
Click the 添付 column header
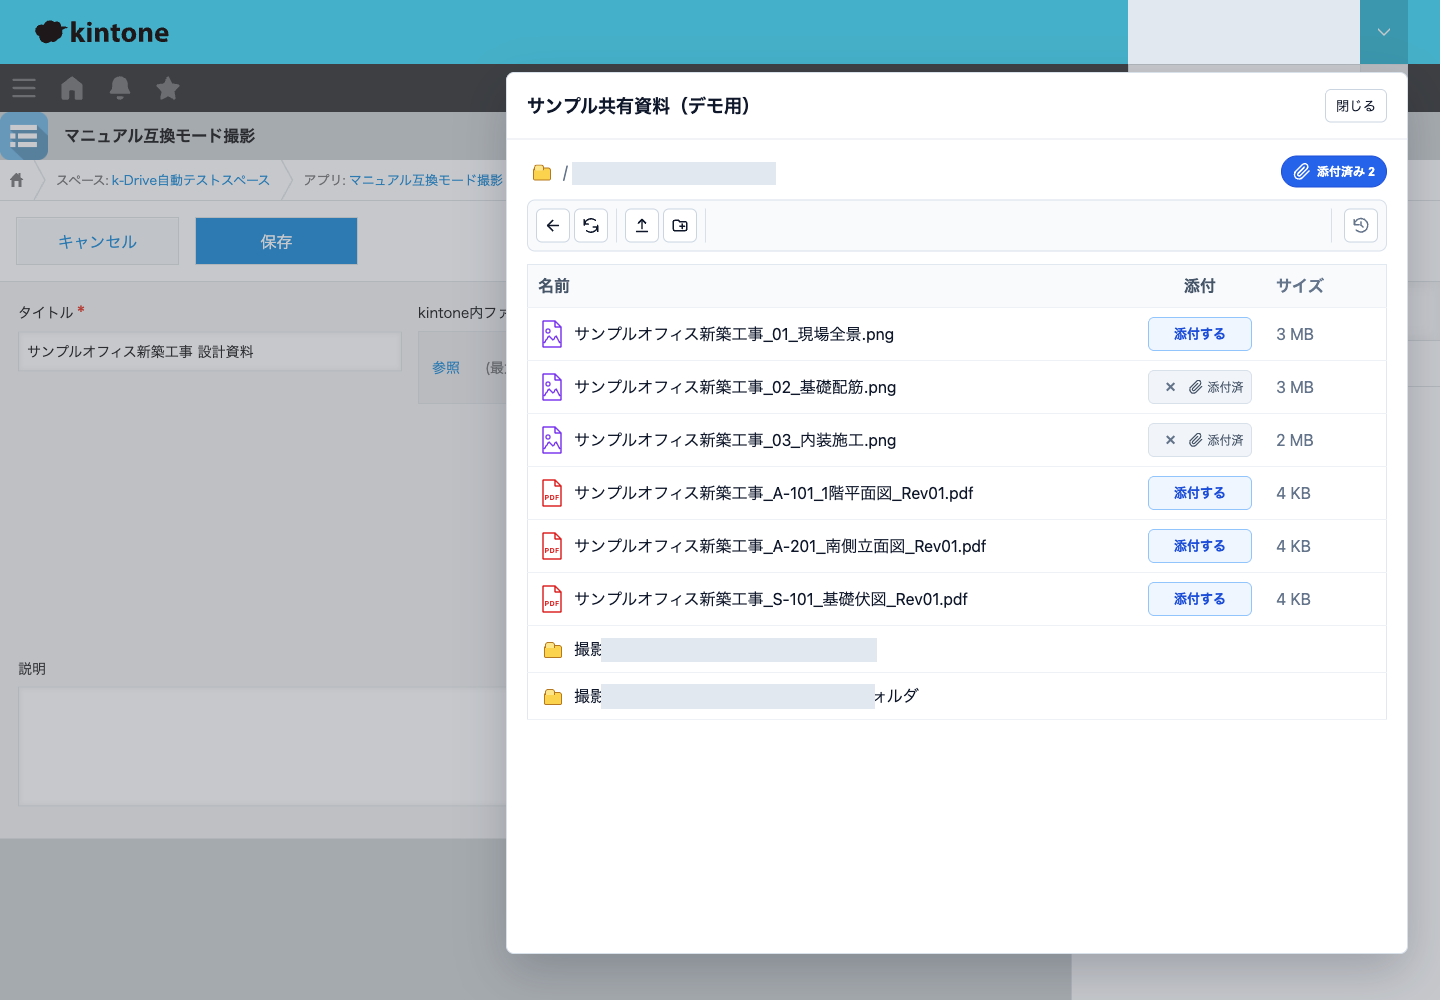1200,286
